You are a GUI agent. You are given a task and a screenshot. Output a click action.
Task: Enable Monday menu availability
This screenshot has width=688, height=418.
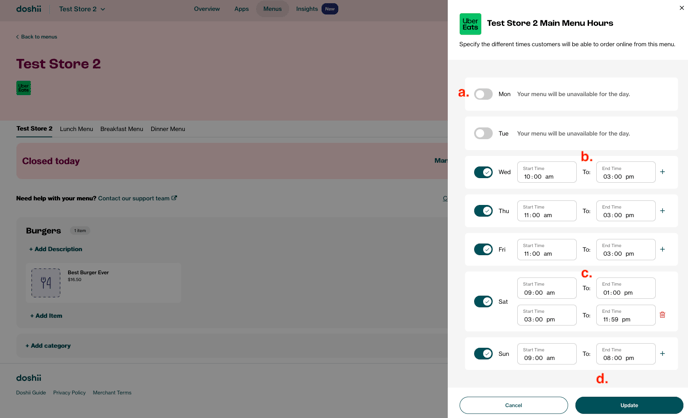483,94
